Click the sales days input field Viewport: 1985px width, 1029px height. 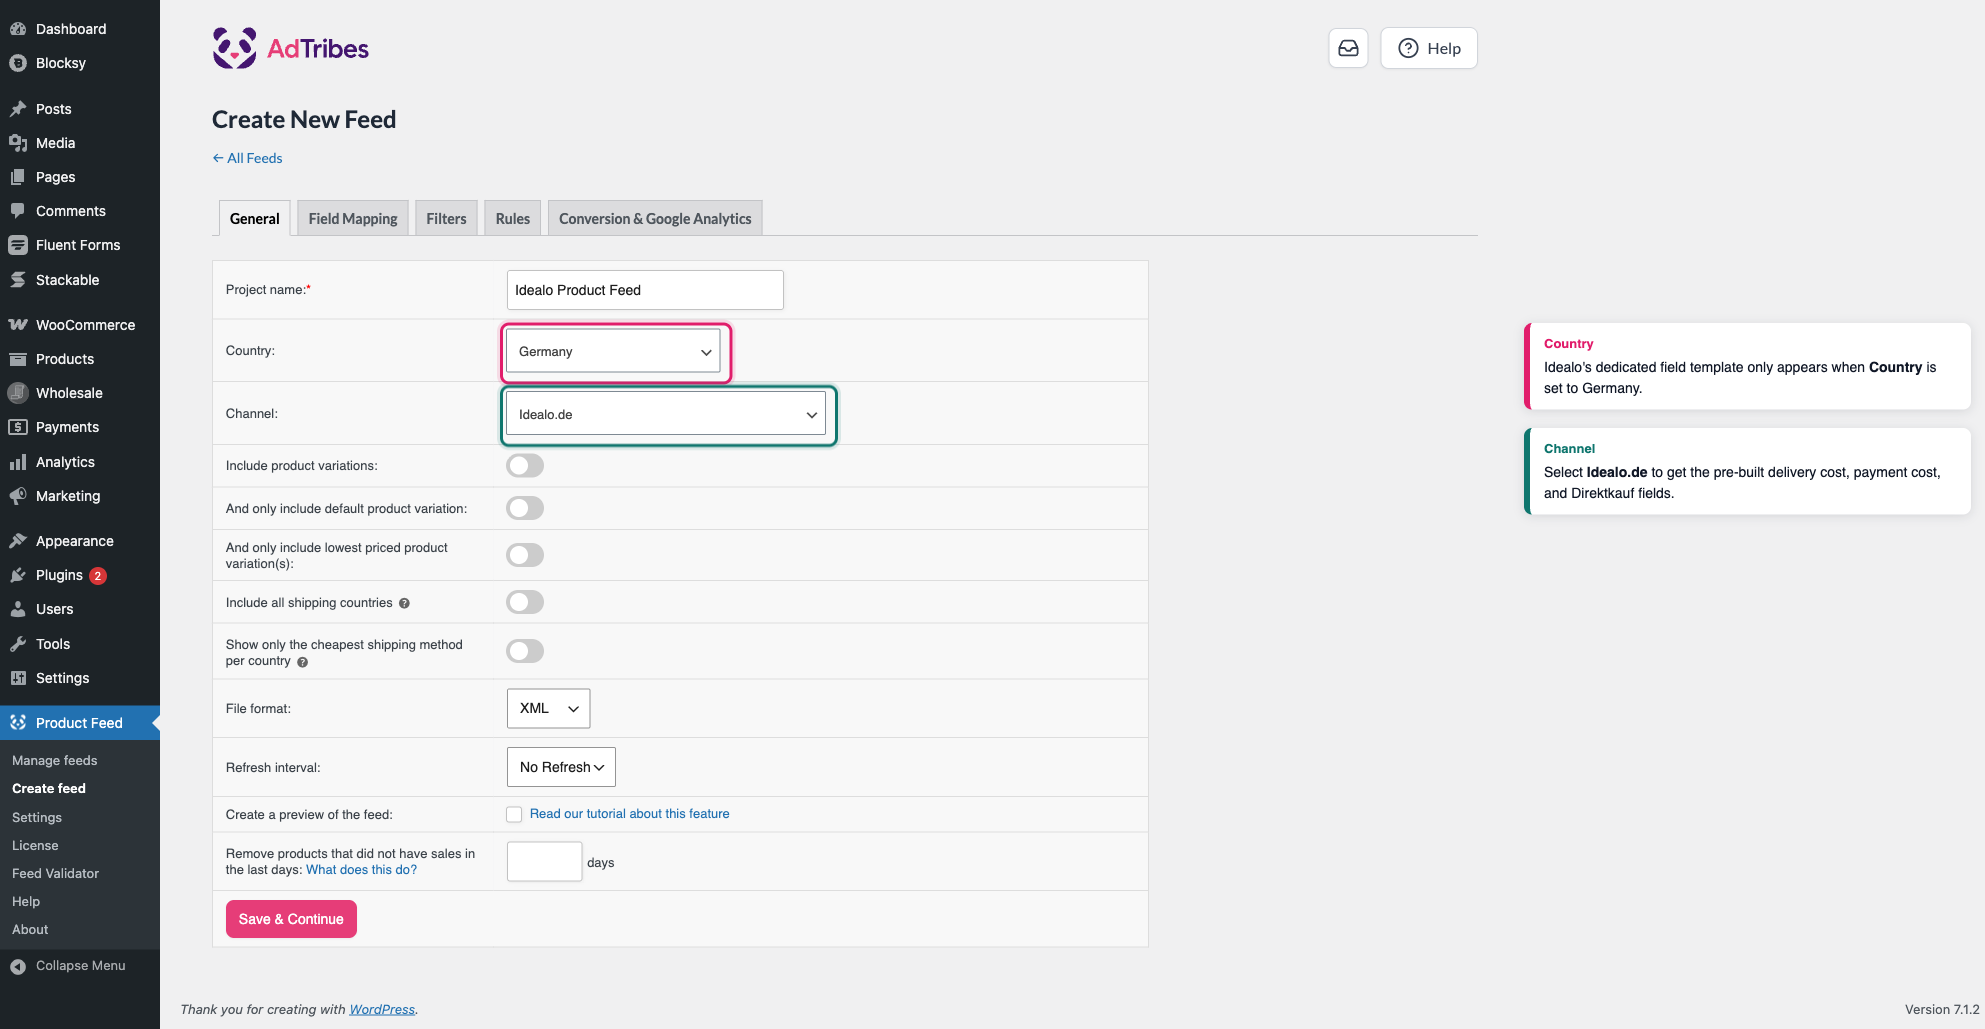coord(544,862)
